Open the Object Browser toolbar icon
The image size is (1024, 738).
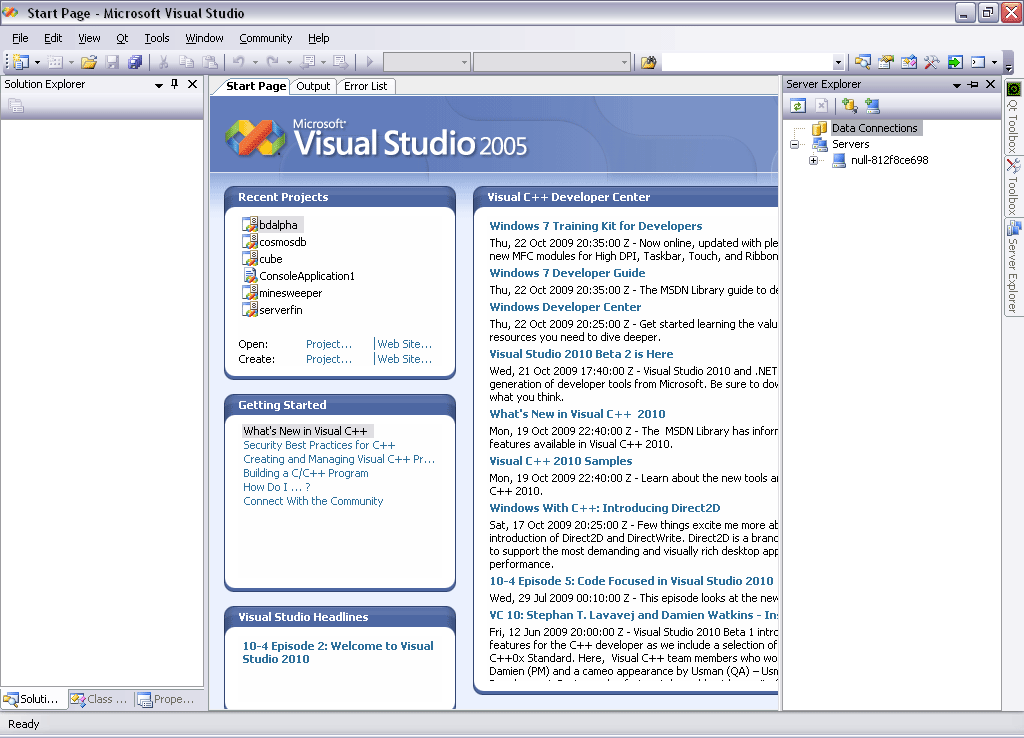pyautogui.click(x=908, y=62)
